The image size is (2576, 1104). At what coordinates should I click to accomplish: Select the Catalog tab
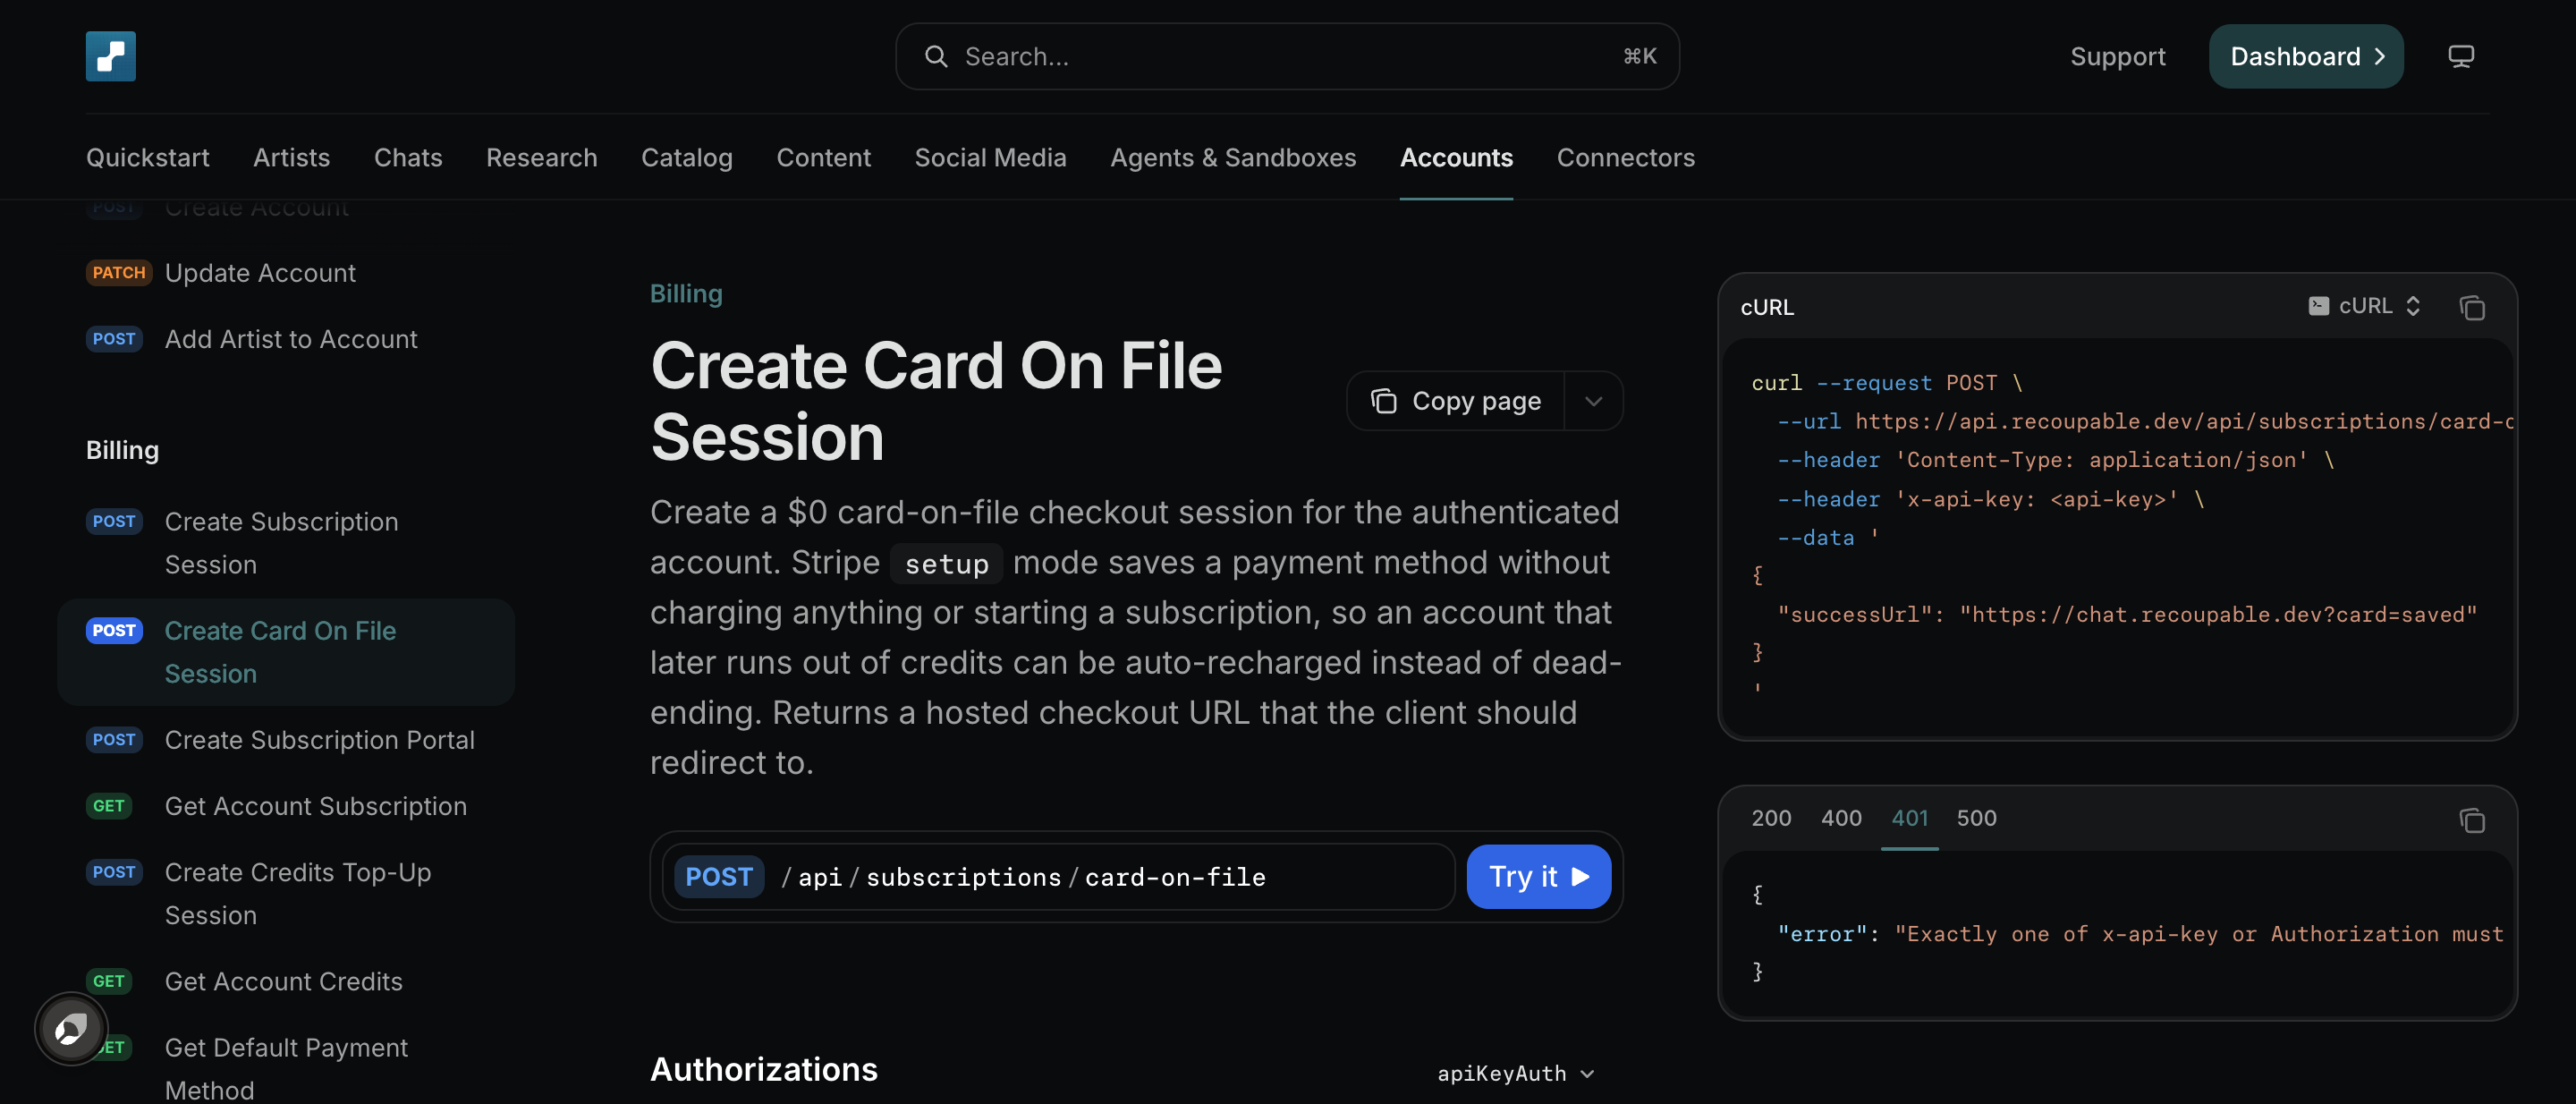coord(687,157)
